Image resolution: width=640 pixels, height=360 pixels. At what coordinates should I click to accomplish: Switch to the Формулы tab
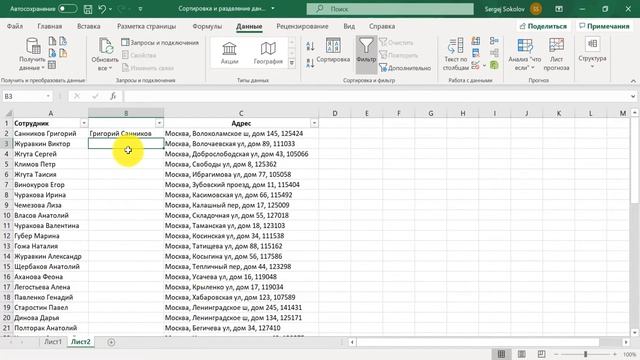coord(207,26)
